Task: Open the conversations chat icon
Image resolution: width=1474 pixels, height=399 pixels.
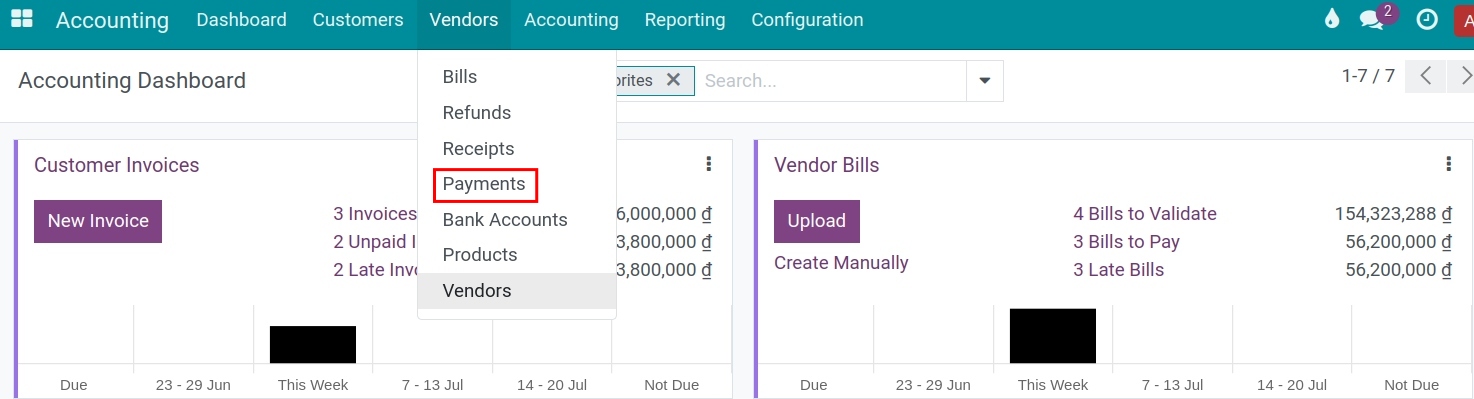Action: point(1372,19)
